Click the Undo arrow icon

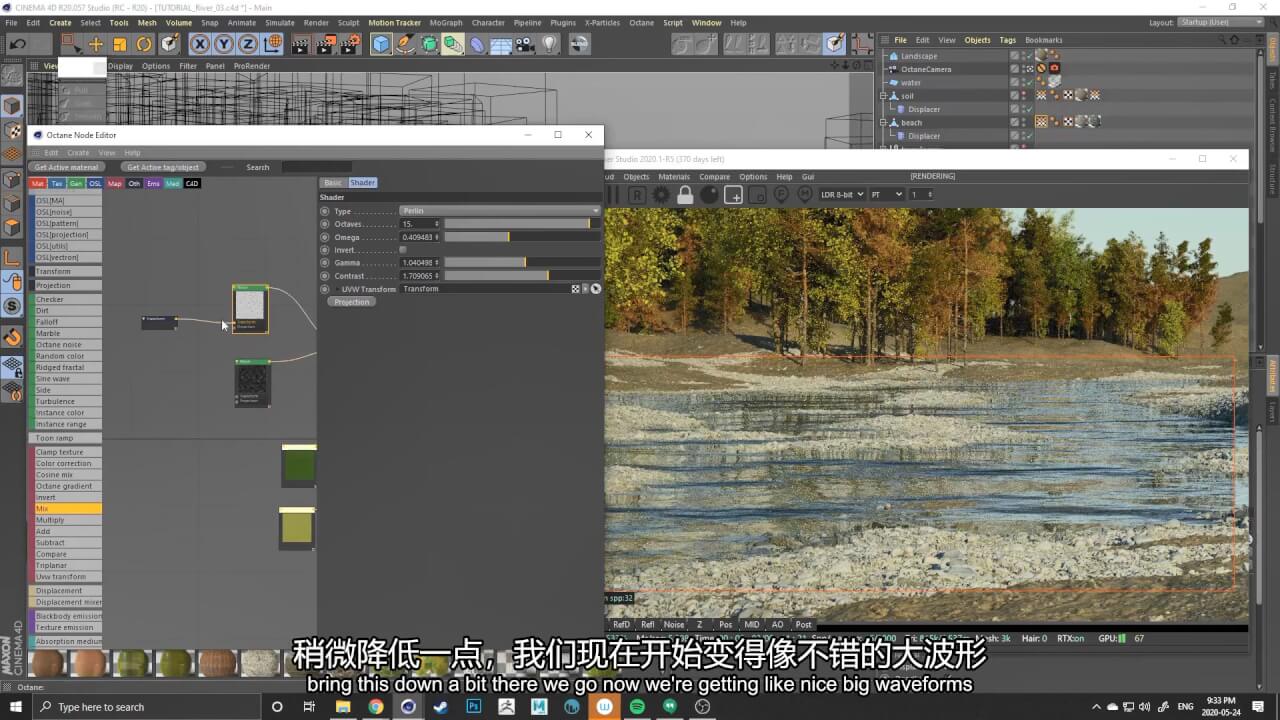[x=17, y=44]
